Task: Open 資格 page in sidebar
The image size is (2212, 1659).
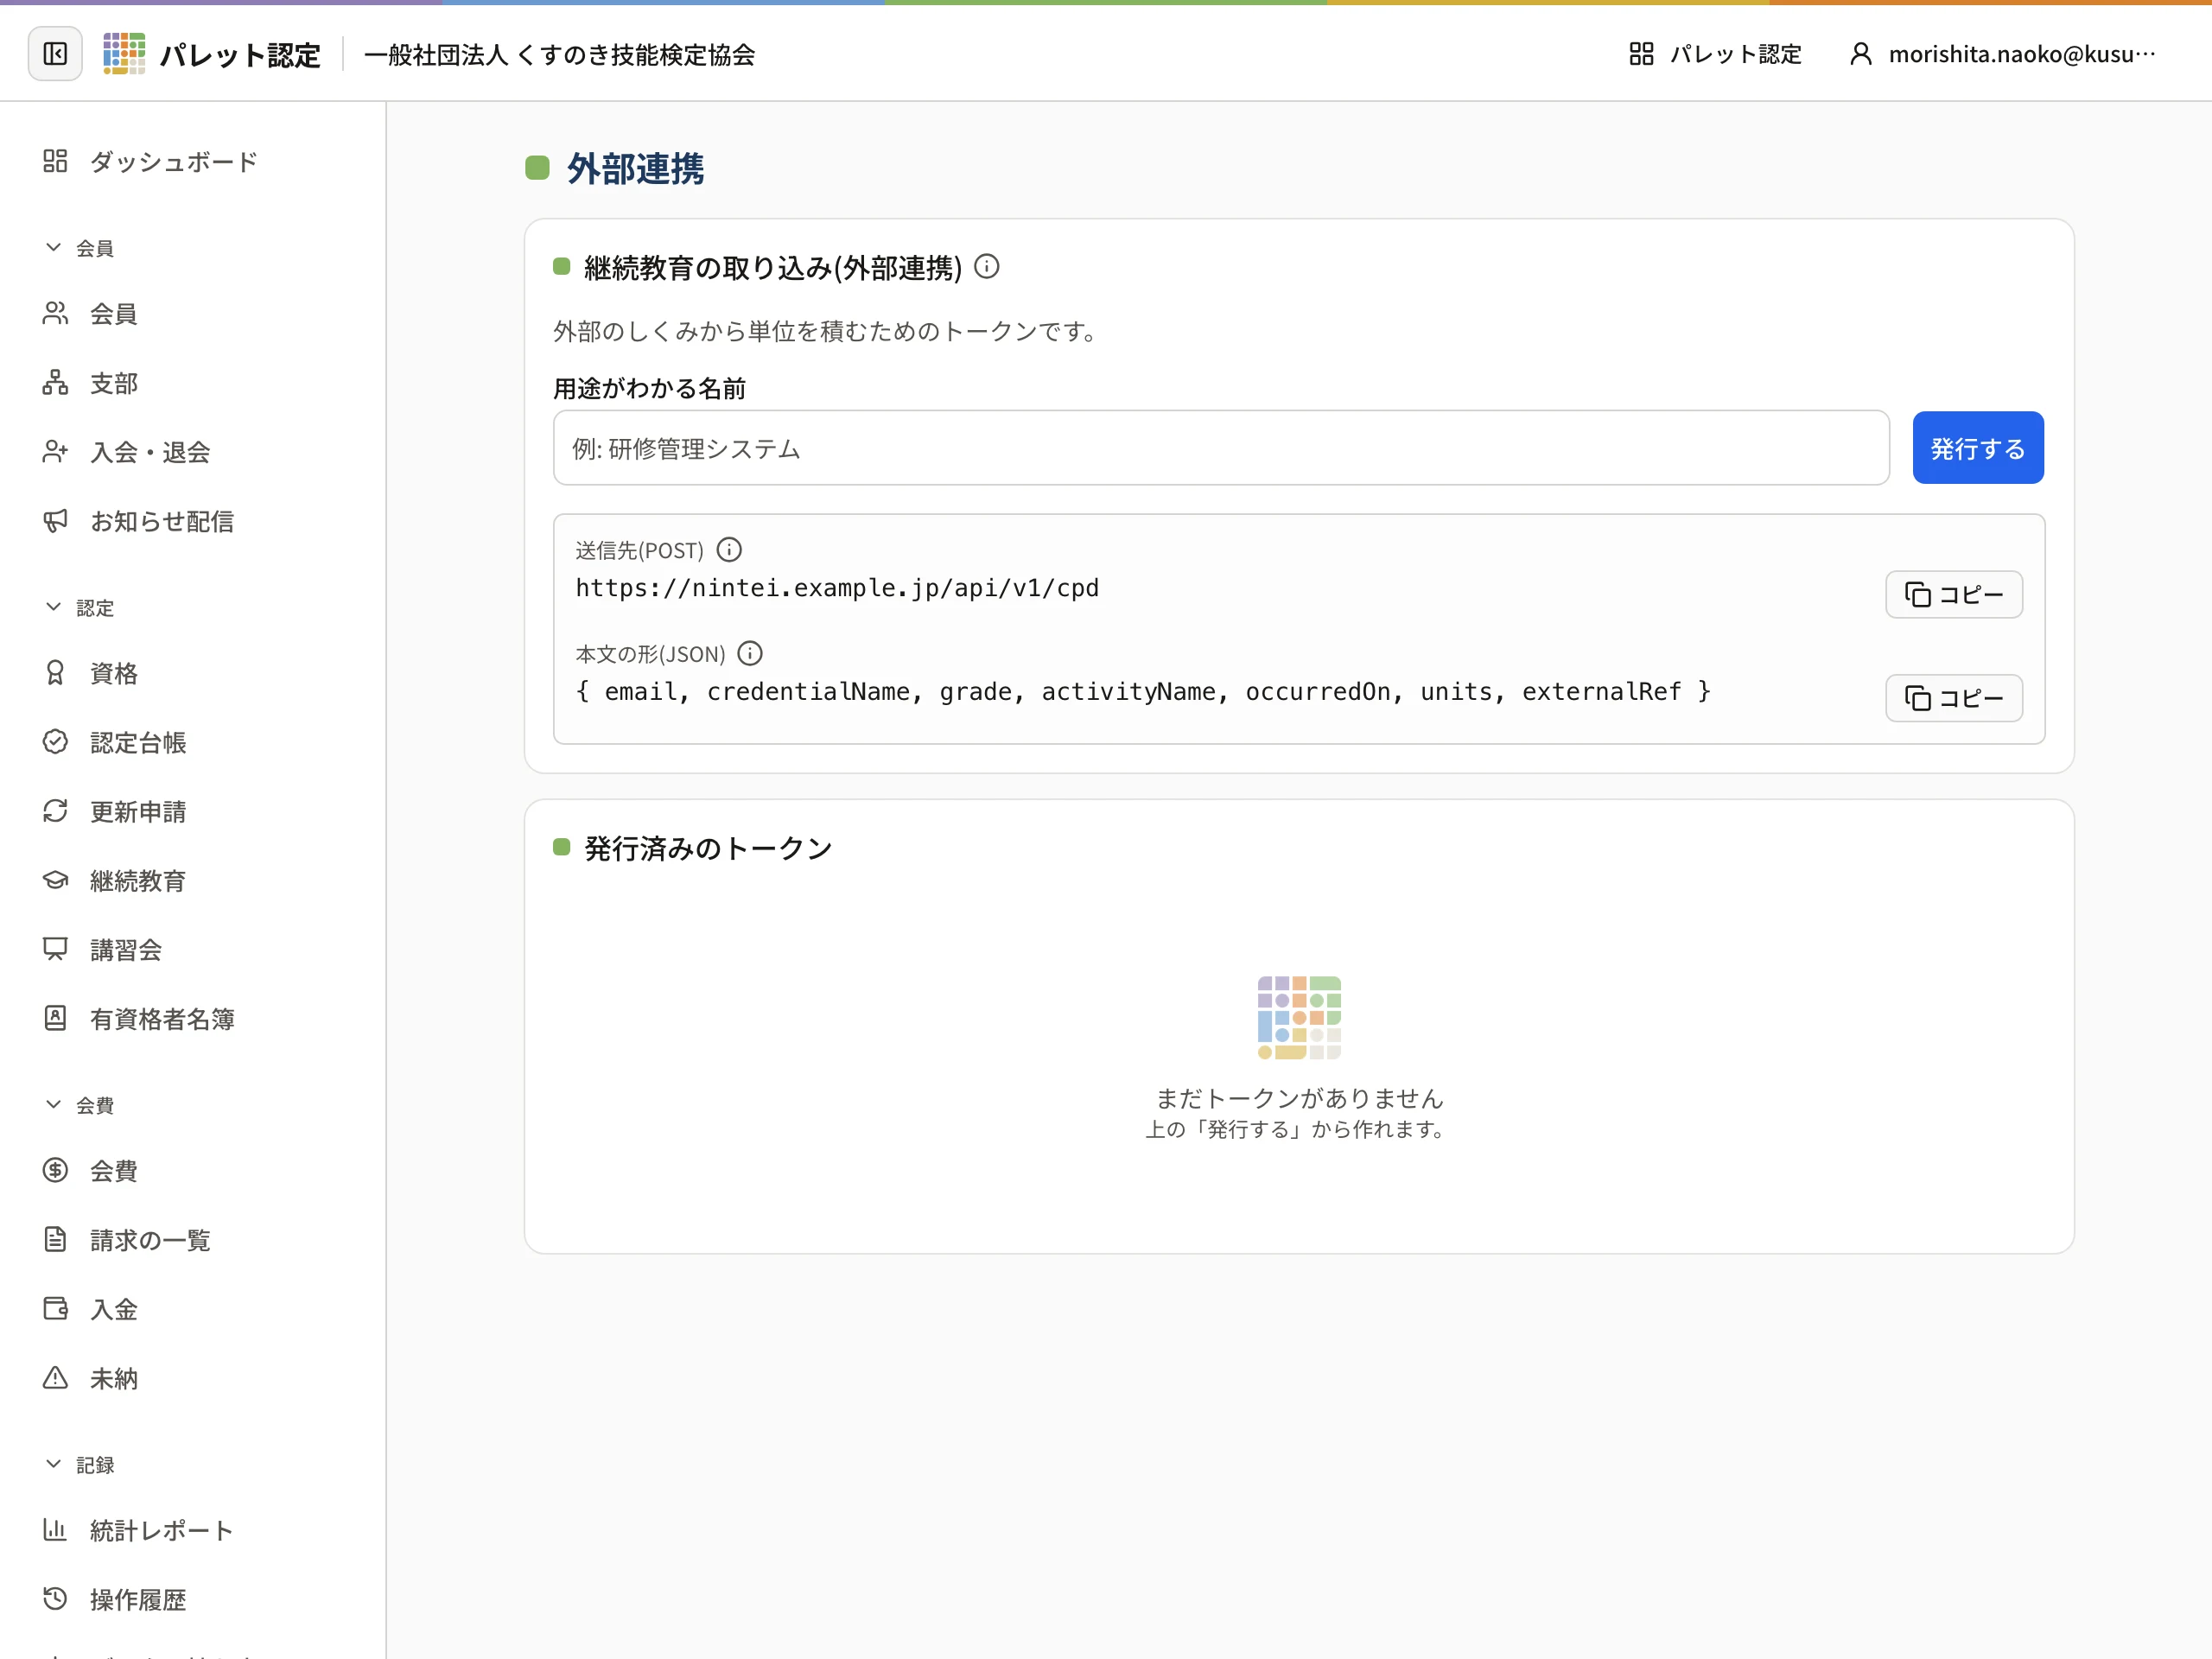Action: pyautogui.click(x=193, y=673)
